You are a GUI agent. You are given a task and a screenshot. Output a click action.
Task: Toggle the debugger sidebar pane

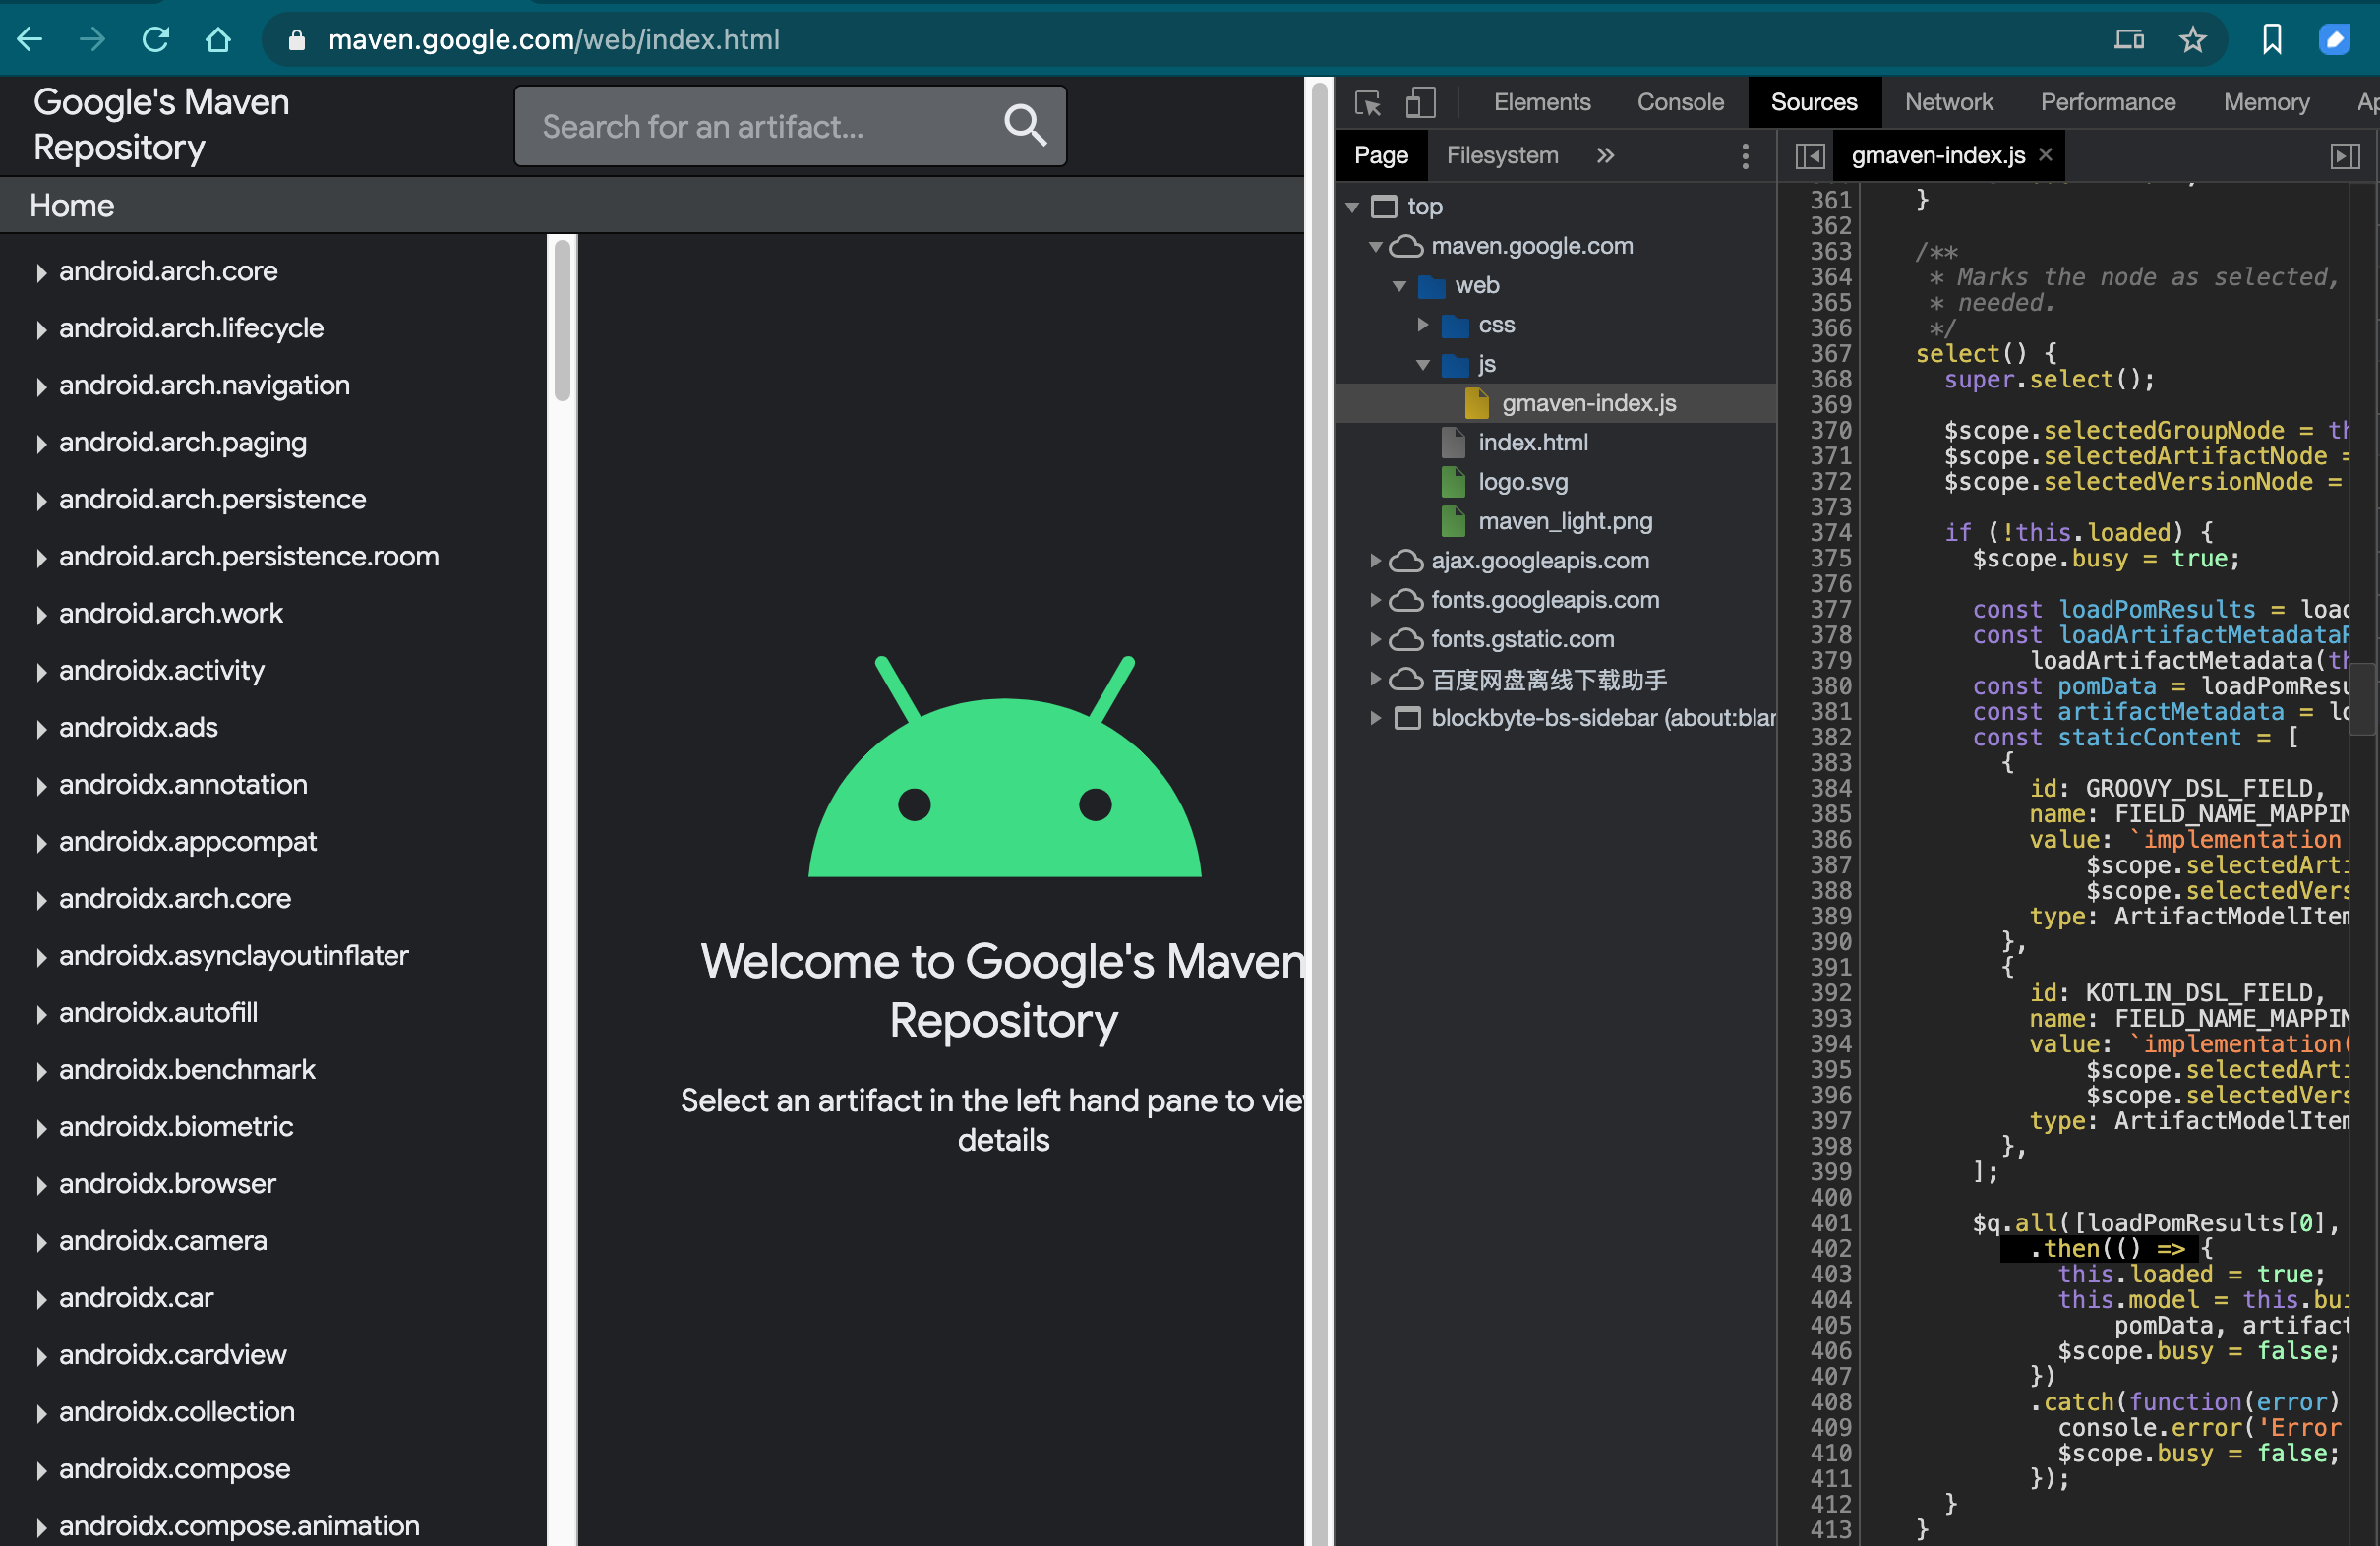[2344, 156]
